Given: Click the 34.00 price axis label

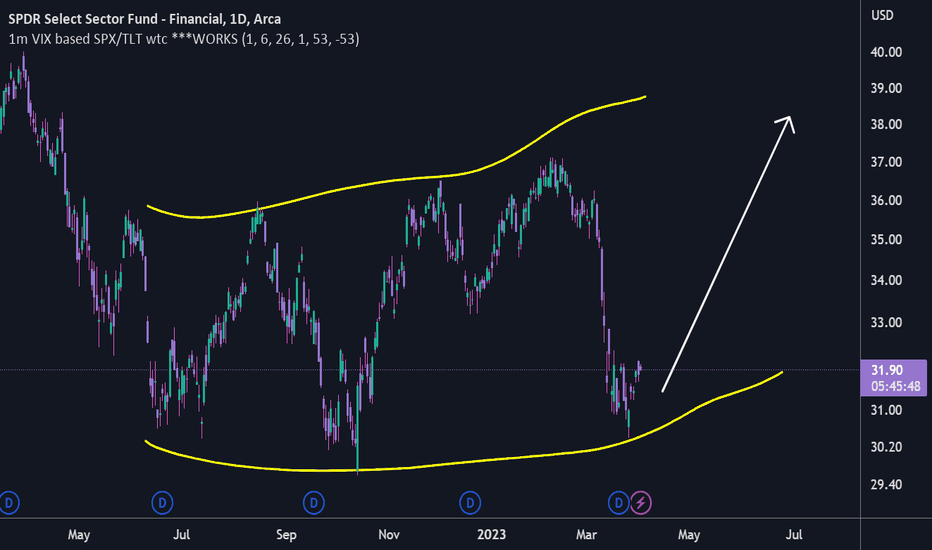Looking at the screenshot, I should pos(886,280).
